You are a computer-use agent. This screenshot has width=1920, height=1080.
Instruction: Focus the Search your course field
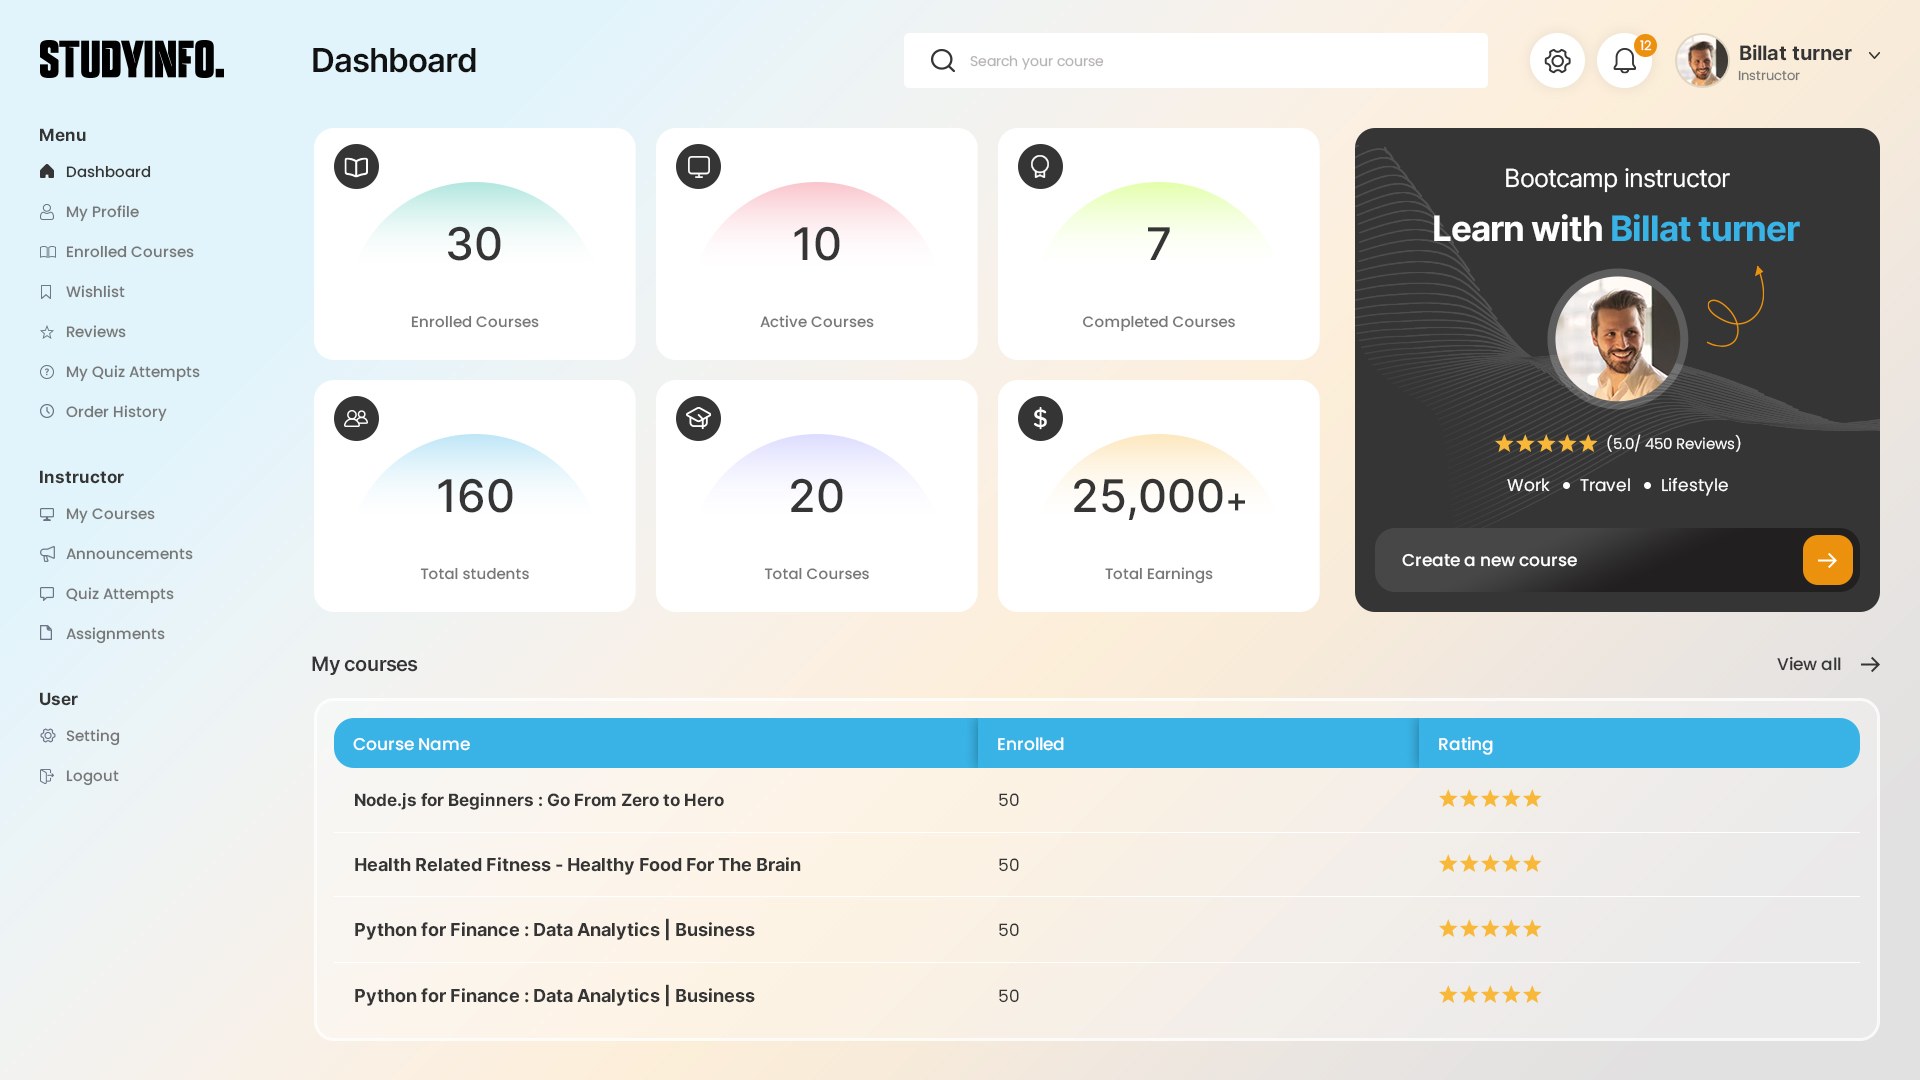[x=1220, y=61]
